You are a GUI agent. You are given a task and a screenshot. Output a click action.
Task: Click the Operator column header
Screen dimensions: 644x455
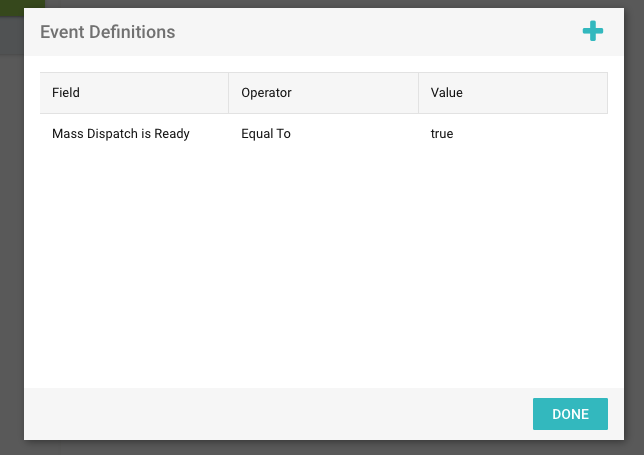click(x=266, y=93)
